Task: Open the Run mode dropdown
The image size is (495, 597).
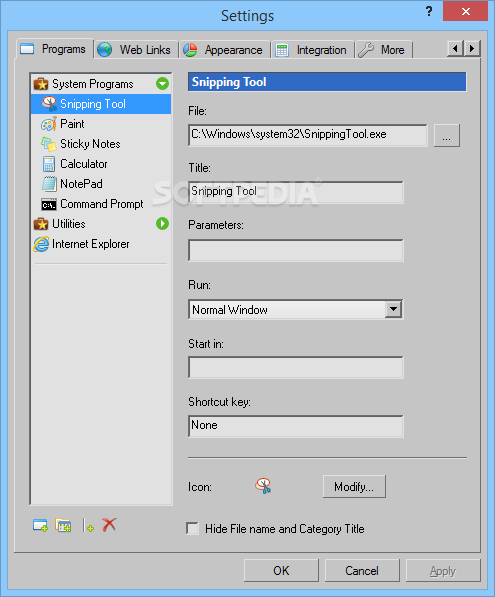Action: tap(393, 309)
